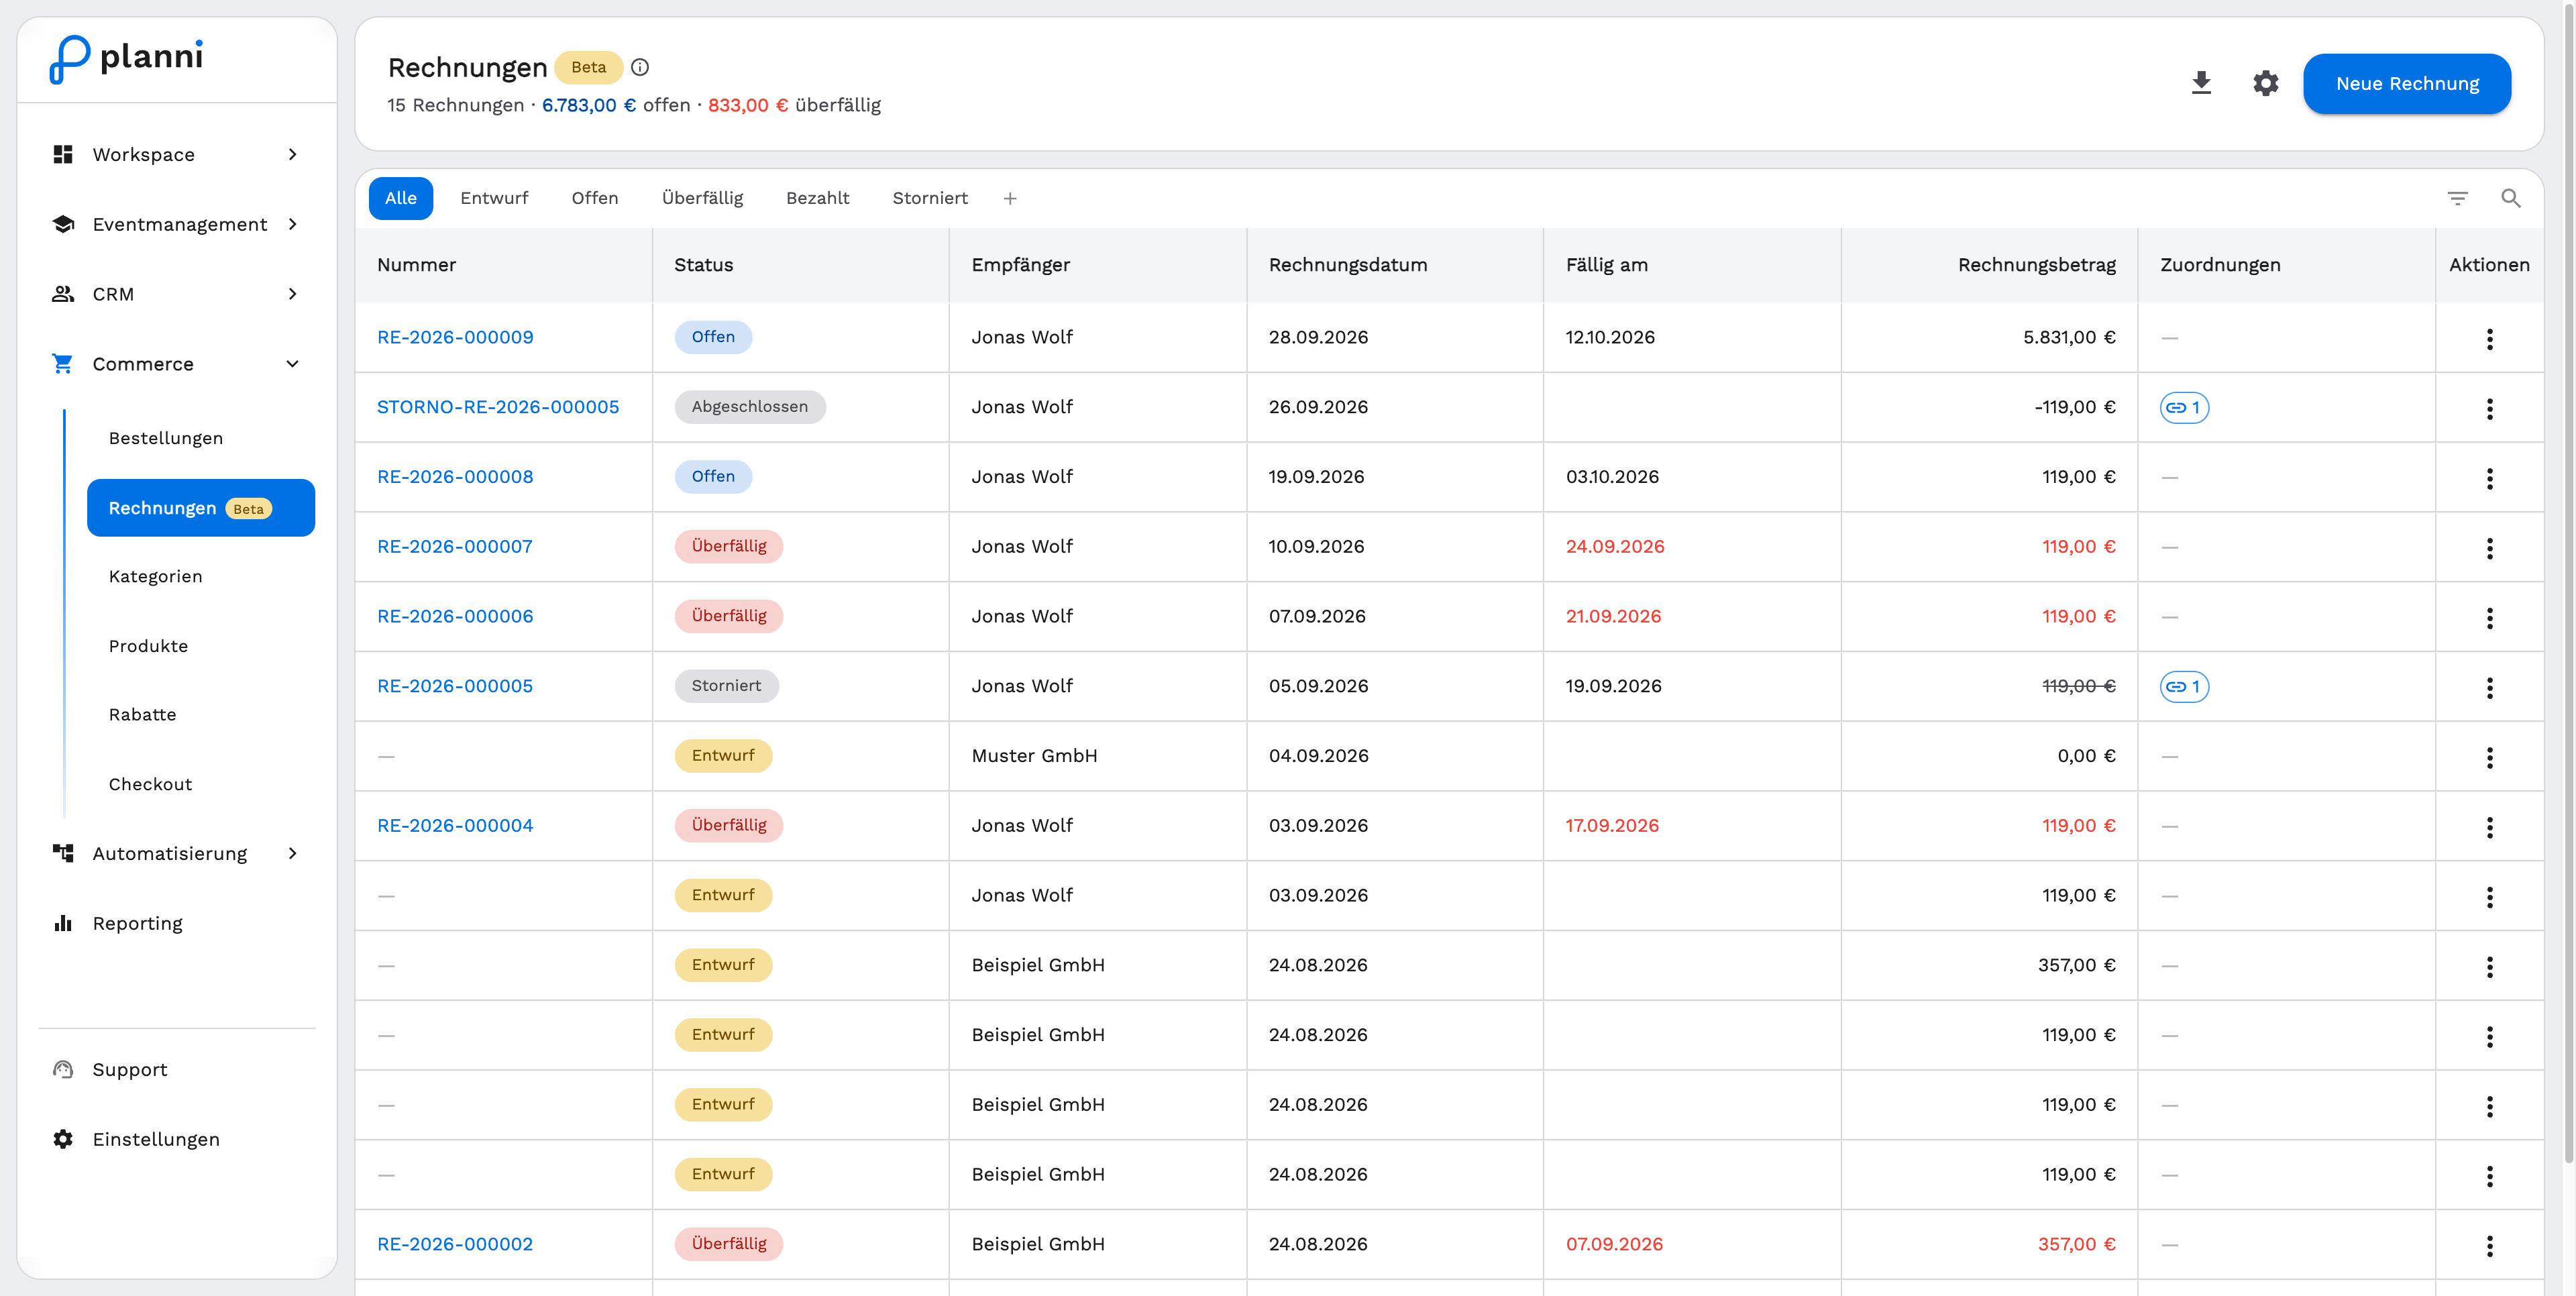Image resolution: width=2576 pixels, height=1296 pixels.
Task: Open actions menu for RE-2026-000002
Action: pyautogui.click(x=2489, y=1245)
